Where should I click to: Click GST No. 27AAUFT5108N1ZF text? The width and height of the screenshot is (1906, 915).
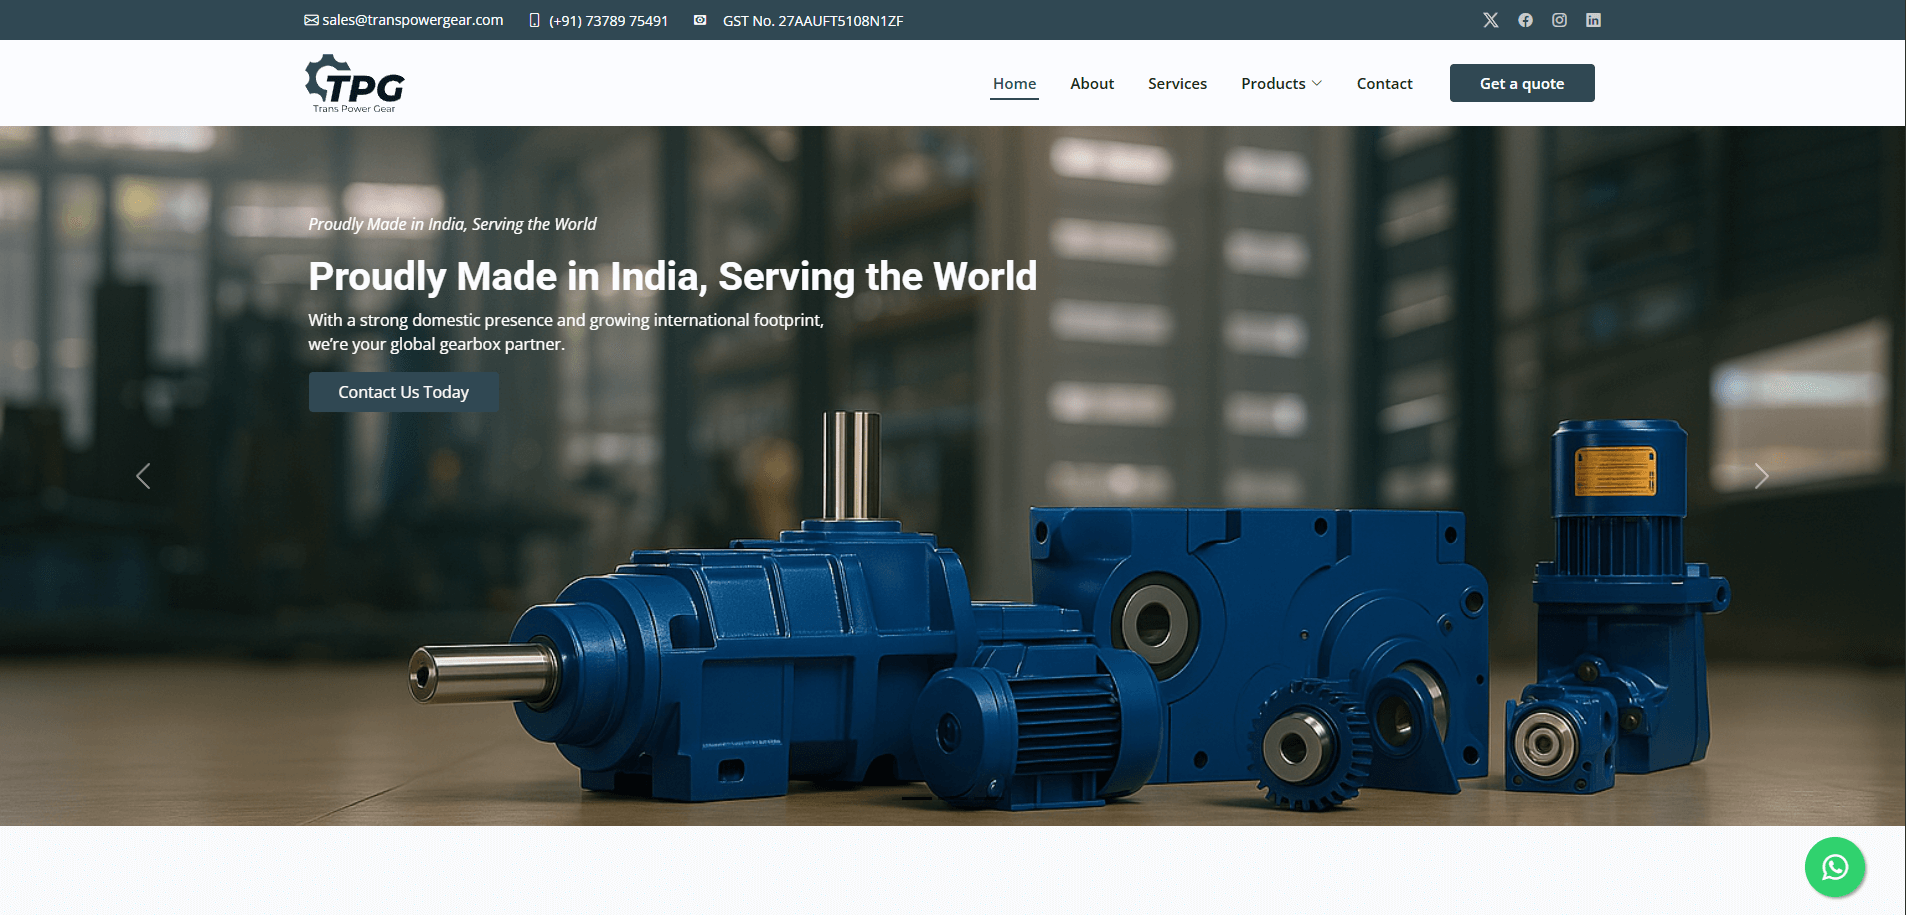pos(813,21)
